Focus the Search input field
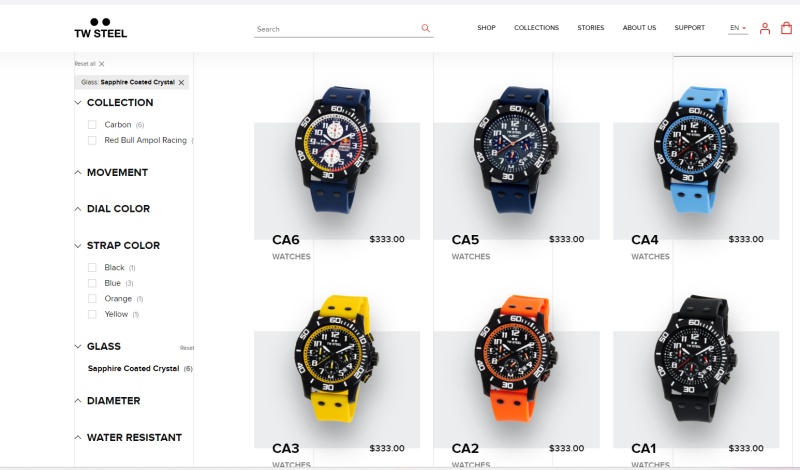Image resolution: width=800 pixels, height=470 pixels. [x=337, y=29]
